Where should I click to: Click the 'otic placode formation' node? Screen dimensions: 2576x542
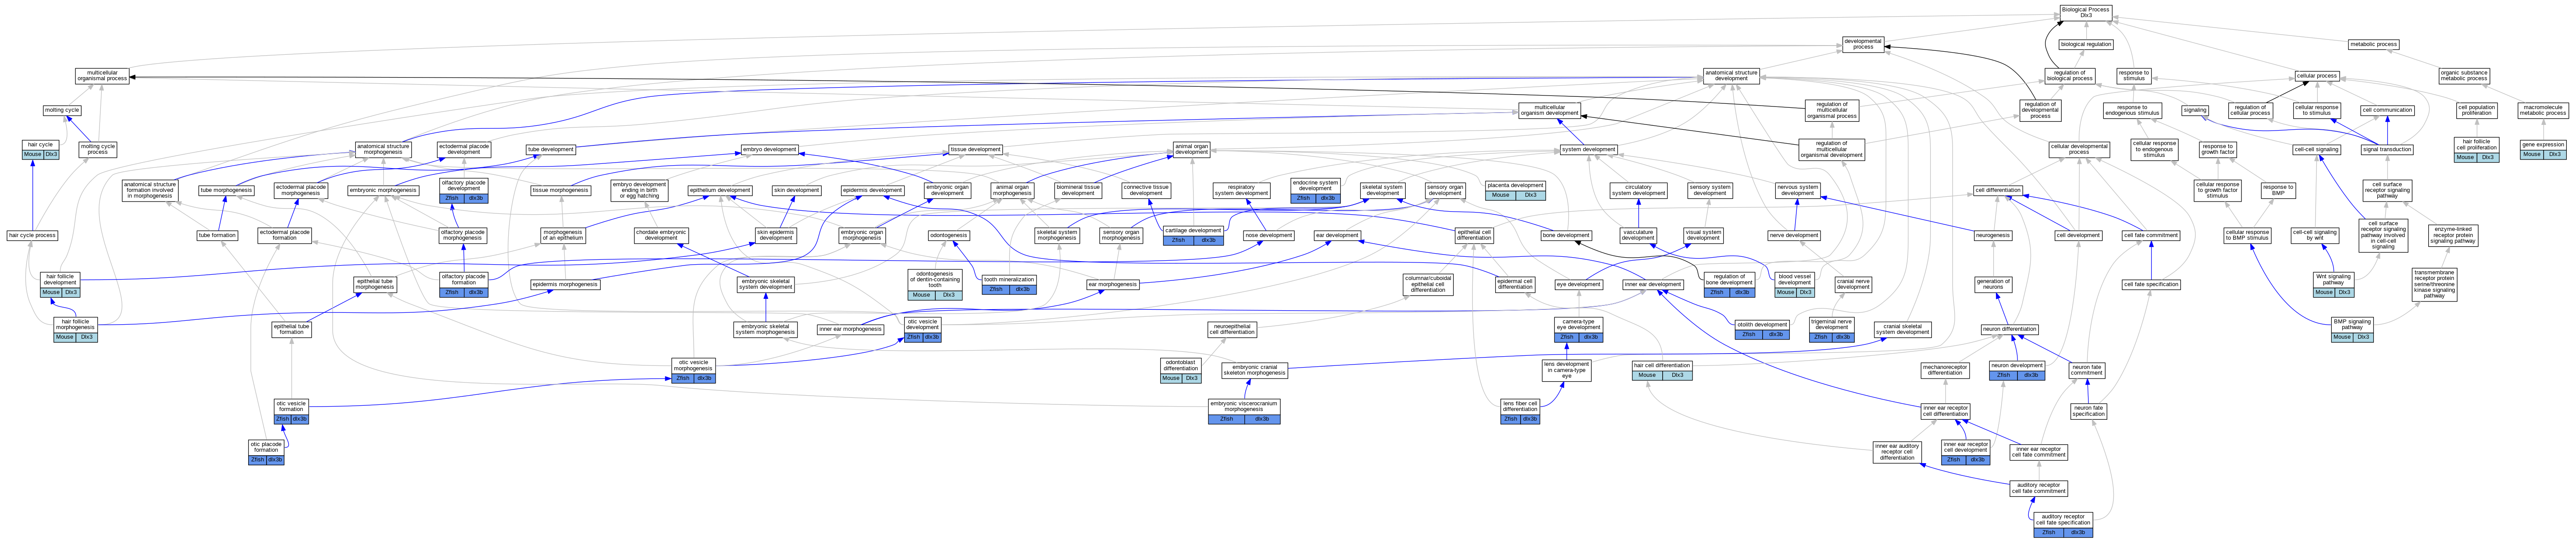[x=266, y=452]
